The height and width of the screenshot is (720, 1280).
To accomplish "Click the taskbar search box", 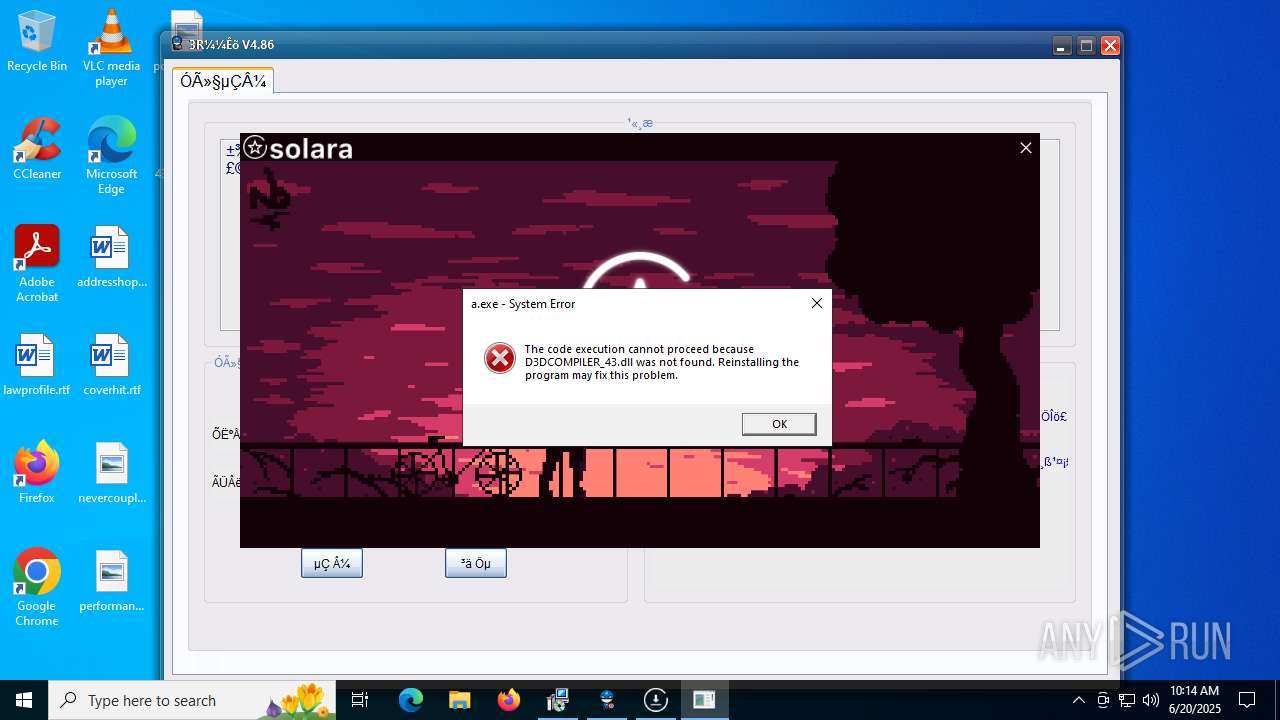I will [x=192, y=700].
